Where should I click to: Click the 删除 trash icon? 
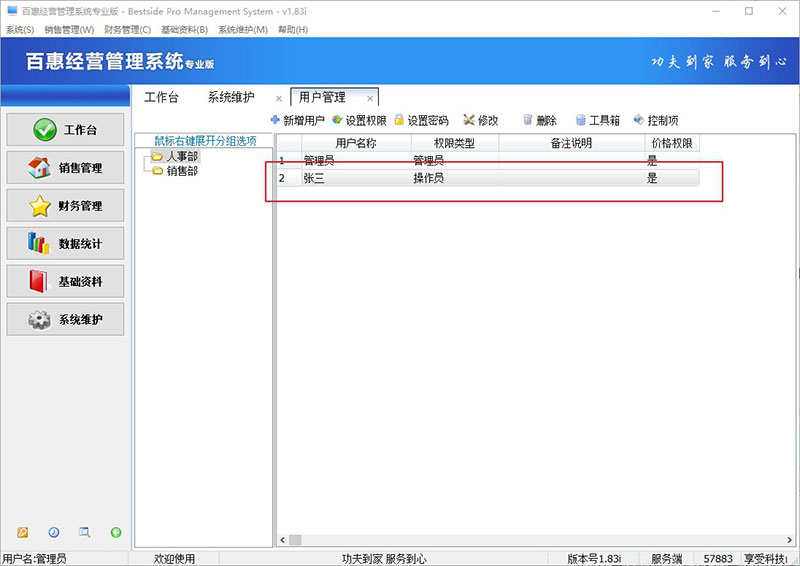pyautogui.click(x=528, y=120)
